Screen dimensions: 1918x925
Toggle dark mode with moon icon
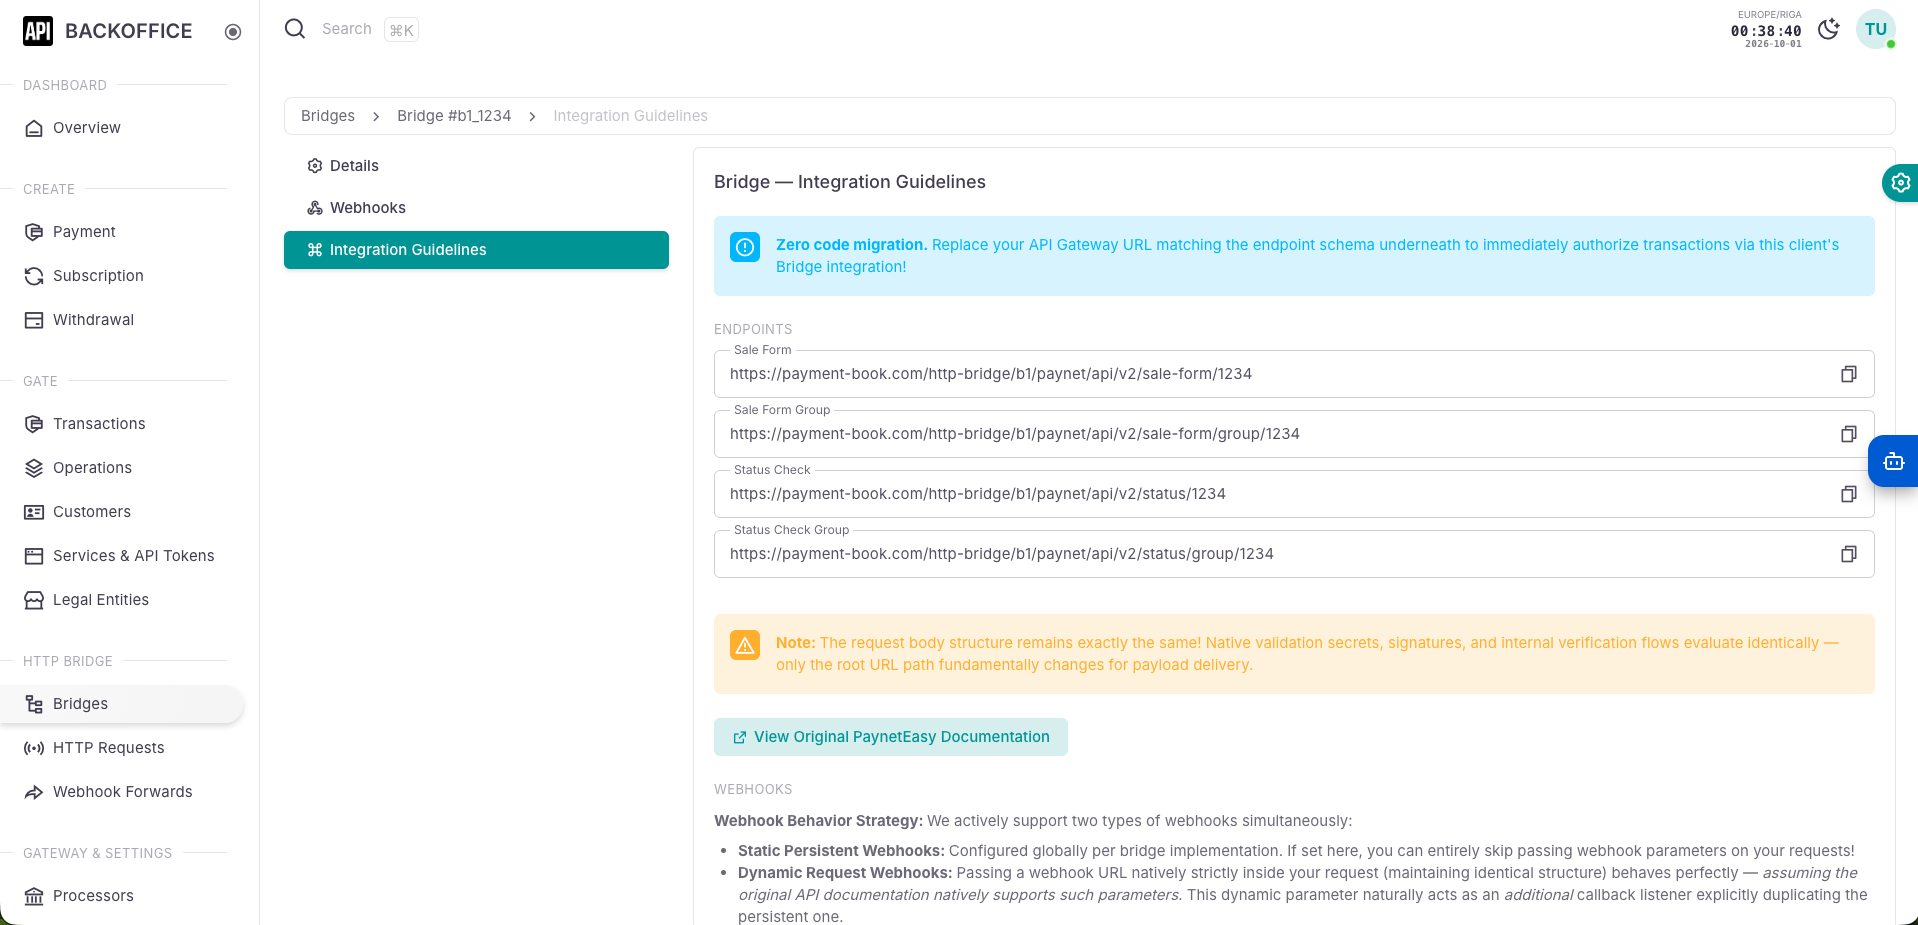(1828, 29)
